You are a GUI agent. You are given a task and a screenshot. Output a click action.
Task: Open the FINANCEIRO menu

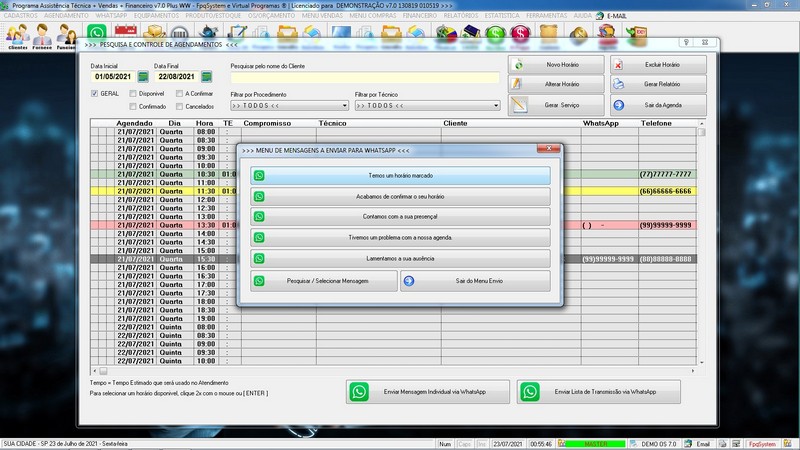point(419,16)
